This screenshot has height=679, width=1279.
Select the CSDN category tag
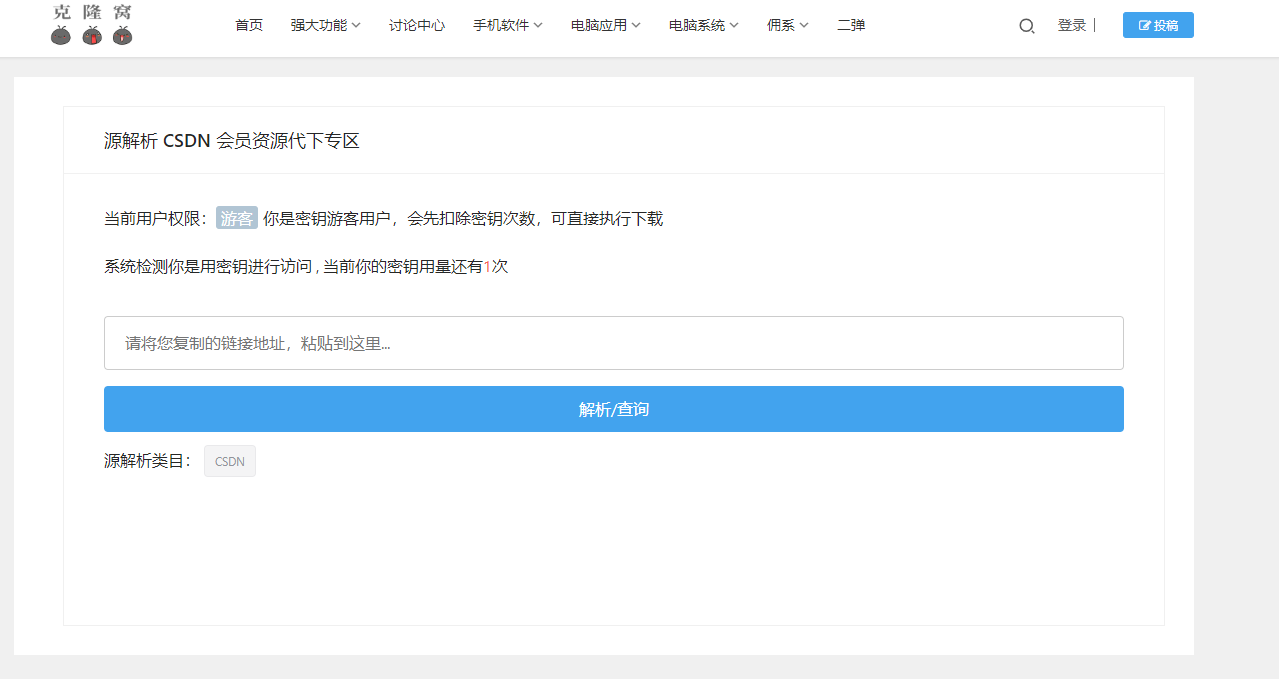pyautogui.click(x=230, y=461)
